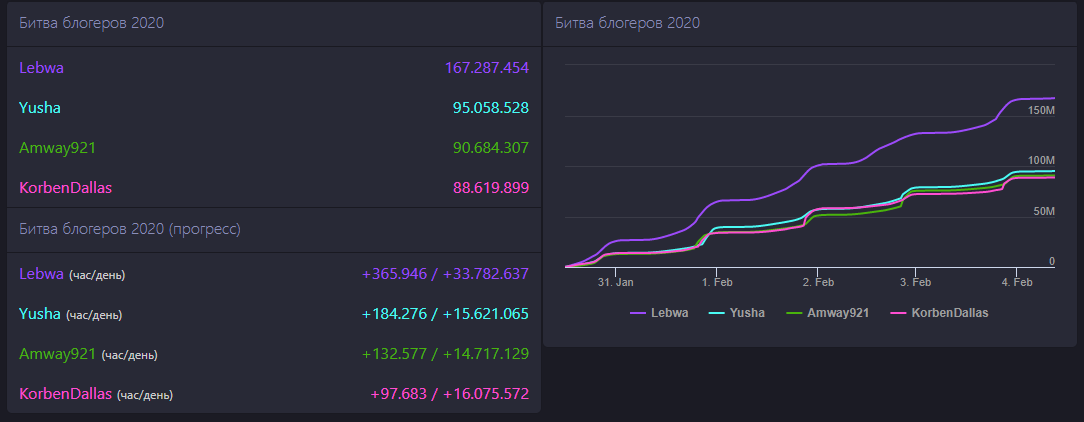Click the 3. Feb axis label

tap(915, 282)
